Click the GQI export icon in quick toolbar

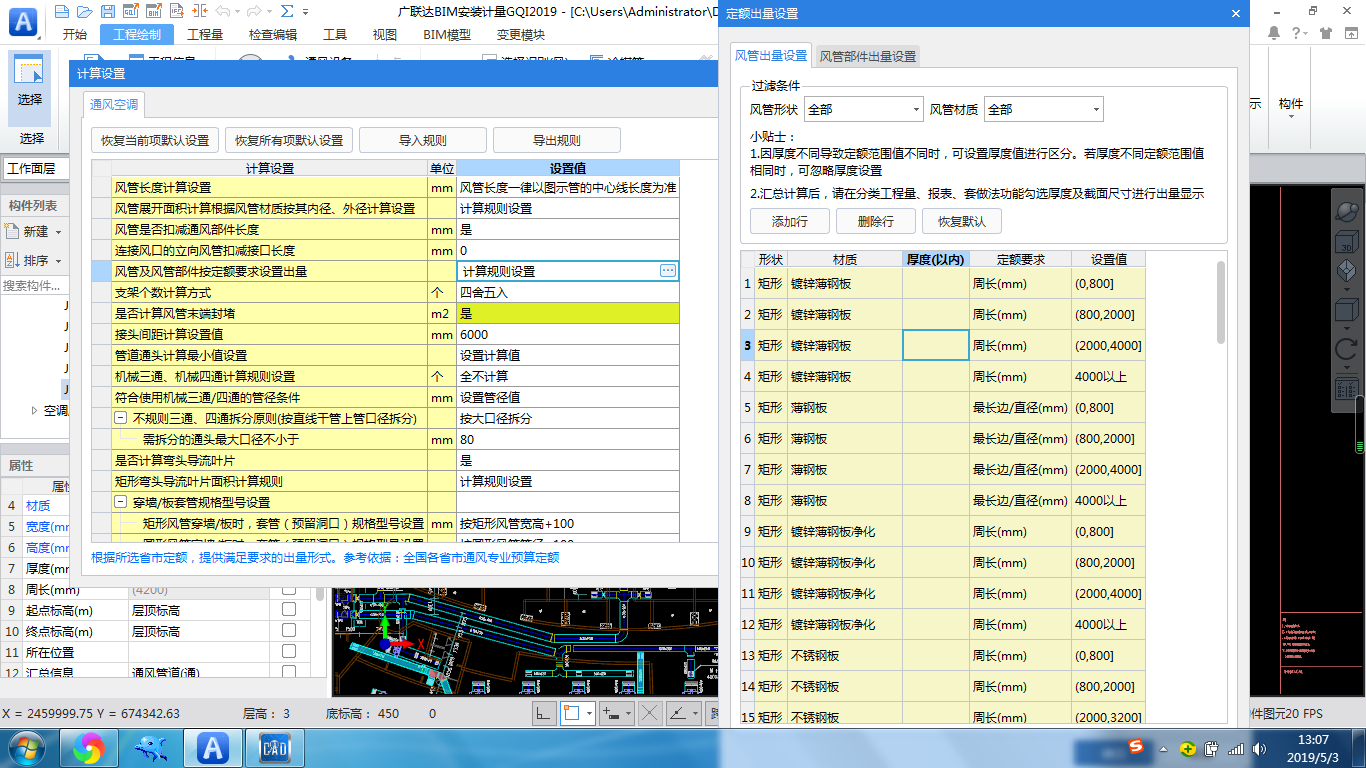(x=130, y=12)
